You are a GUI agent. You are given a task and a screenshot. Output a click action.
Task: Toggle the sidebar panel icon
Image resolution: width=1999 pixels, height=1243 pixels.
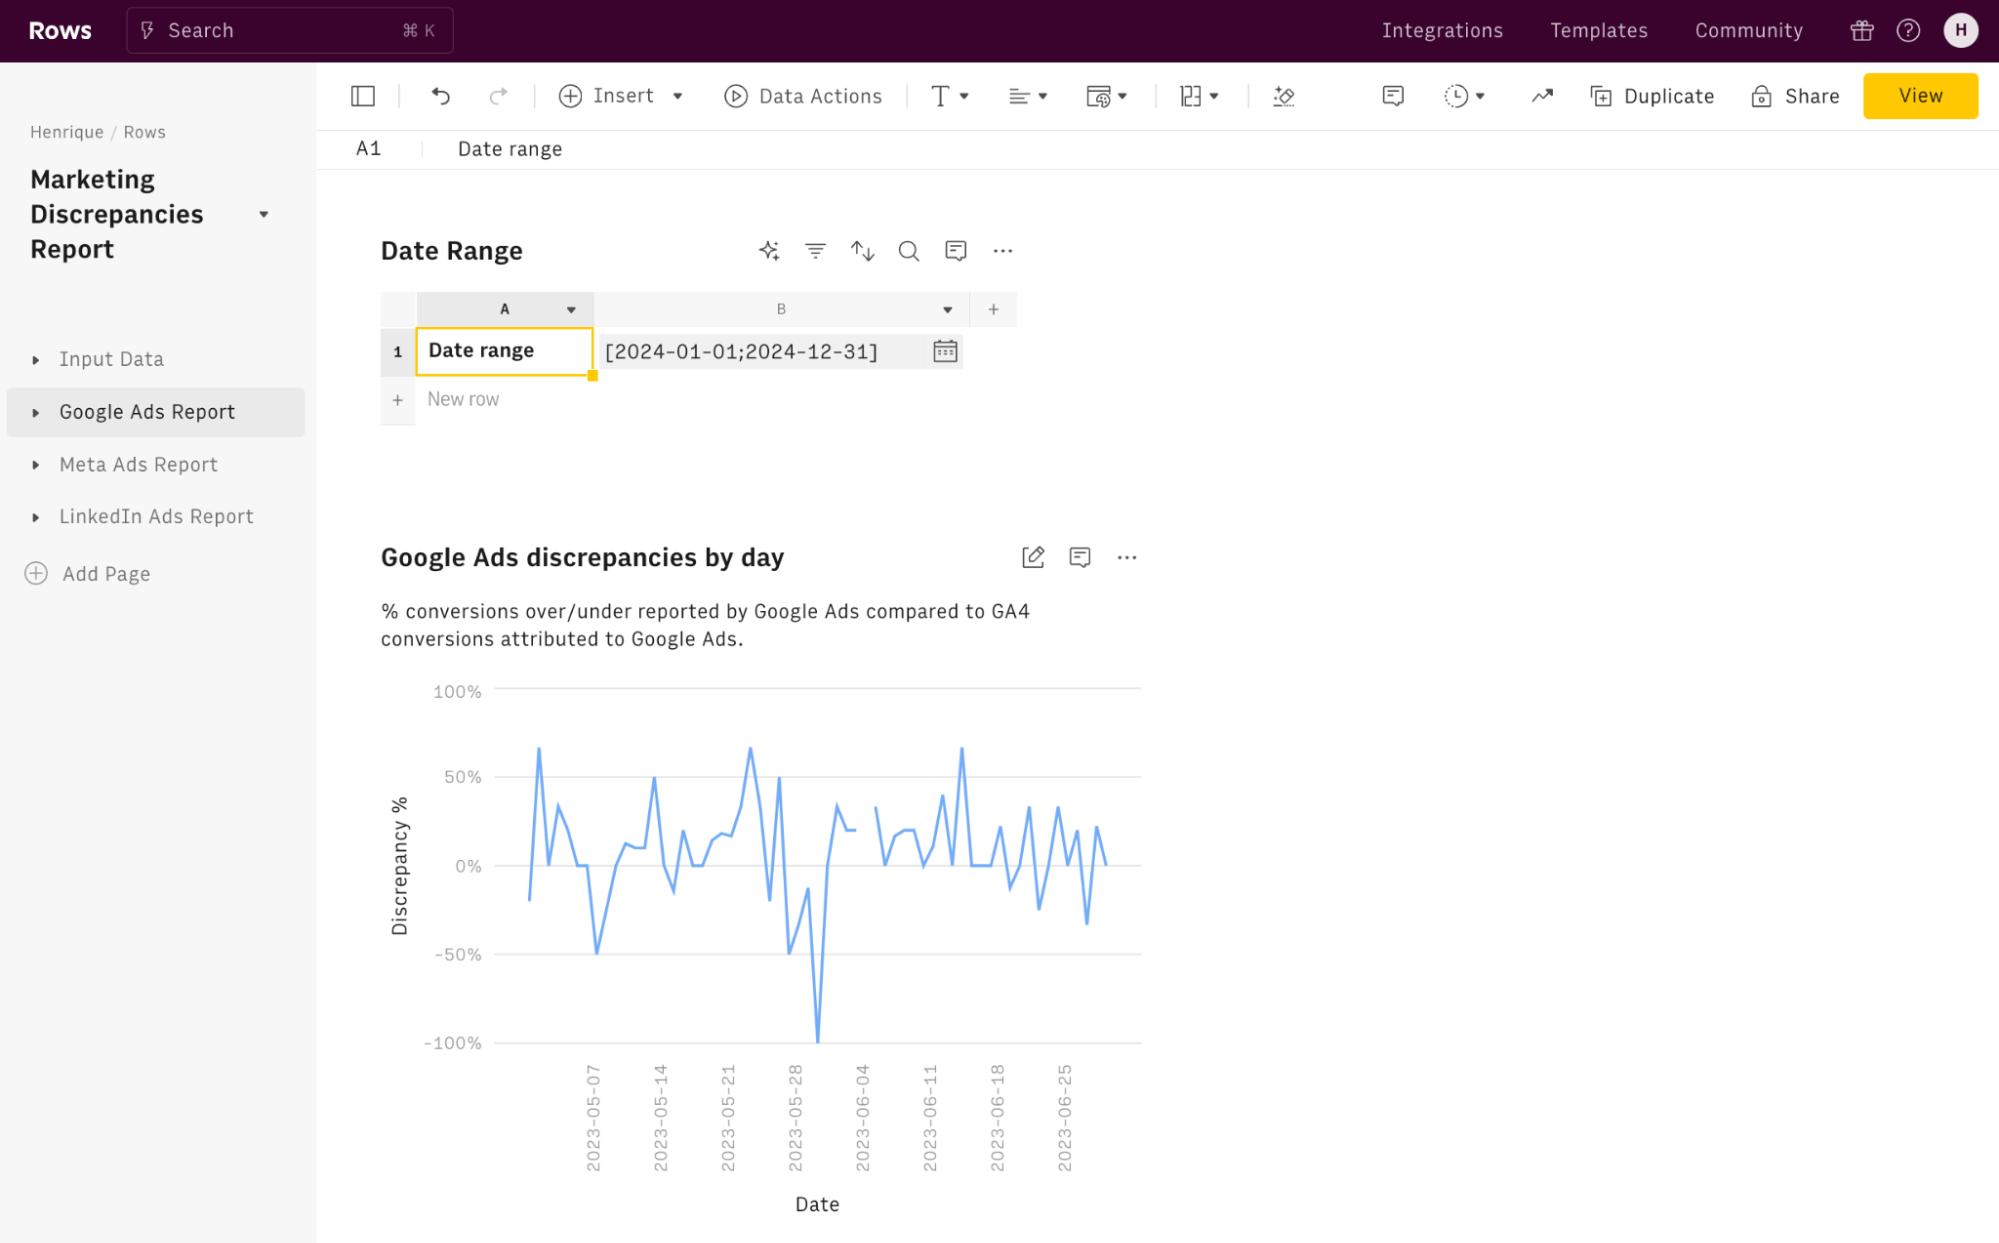(363, 96)
